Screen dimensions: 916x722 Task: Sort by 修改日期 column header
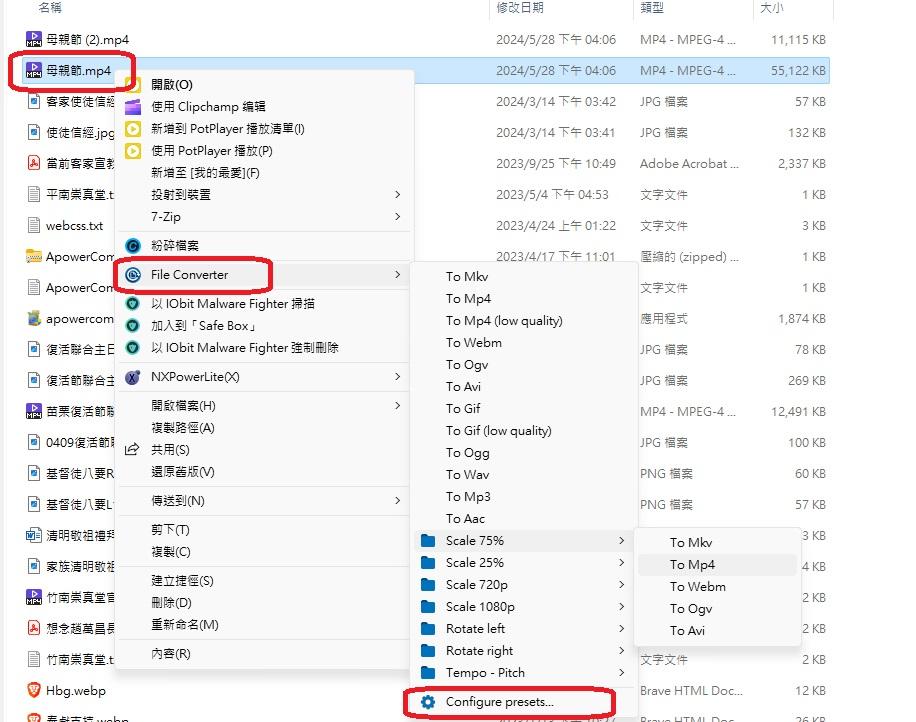click(x=520, y=8)
